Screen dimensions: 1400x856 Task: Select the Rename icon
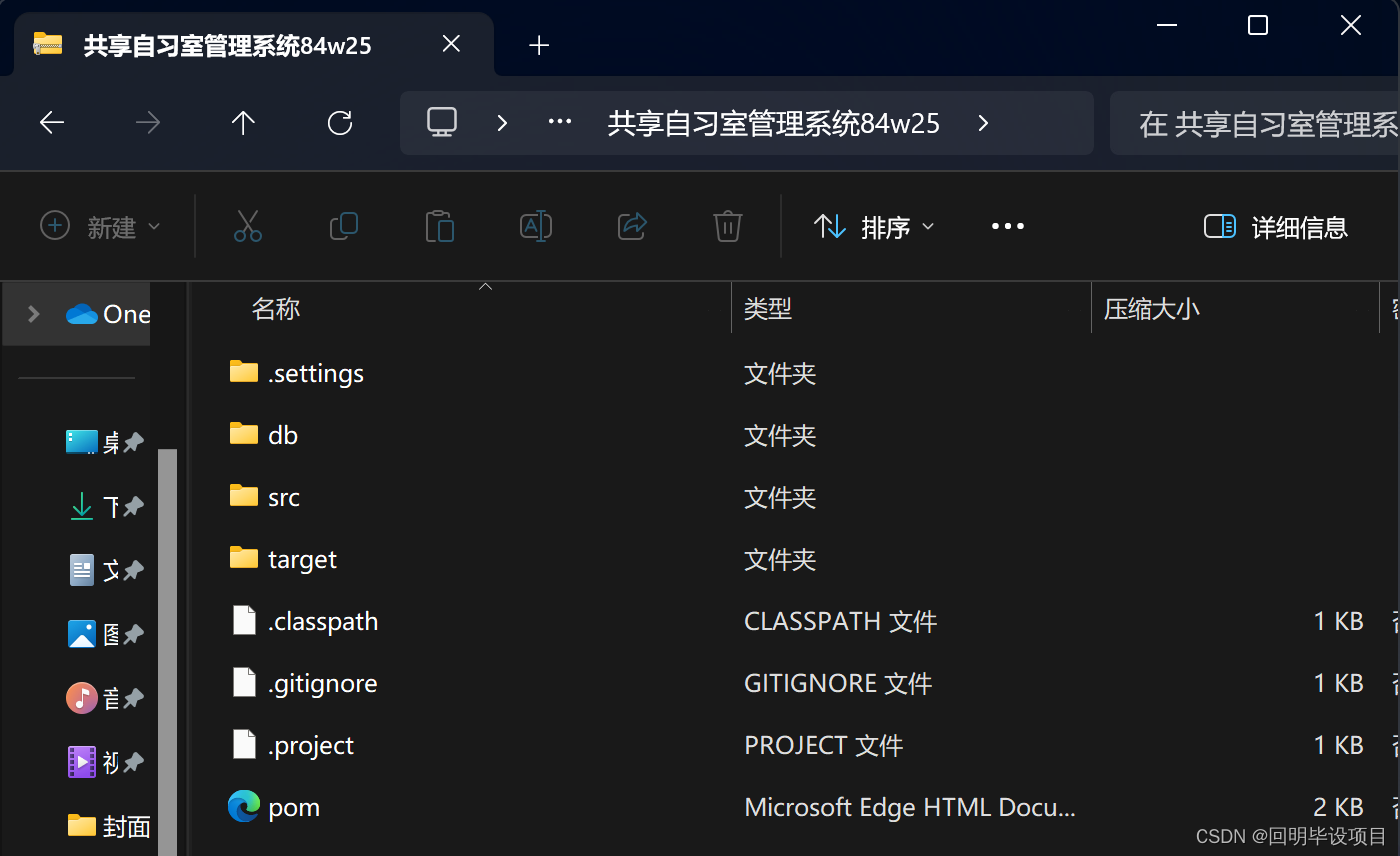coord(535,226)
